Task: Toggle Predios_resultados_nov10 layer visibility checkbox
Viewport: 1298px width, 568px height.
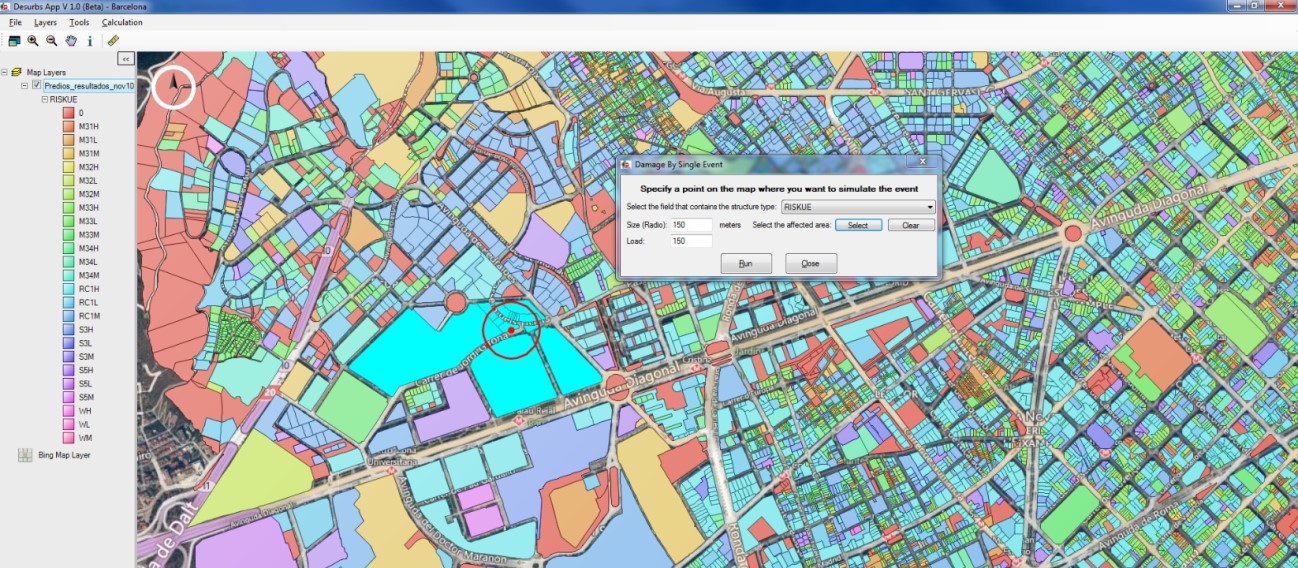Action: pyautogui.click(x=37, y=86)
